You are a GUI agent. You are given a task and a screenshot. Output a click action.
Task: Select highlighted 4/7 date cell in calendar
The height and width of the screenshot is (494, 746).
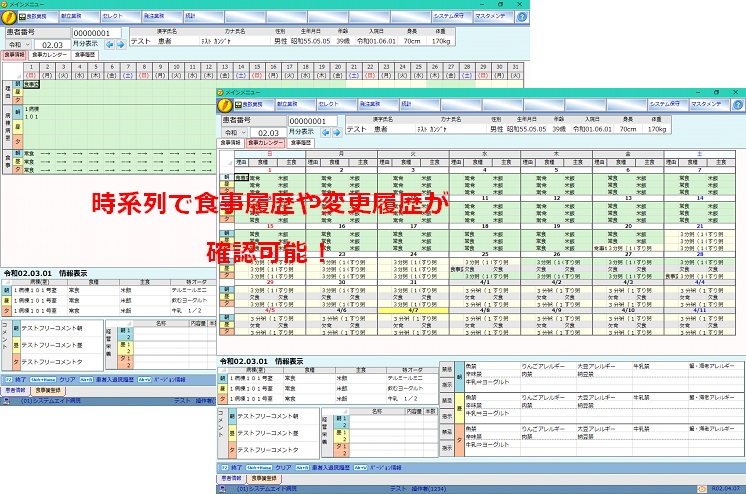click(x=413, y=310)
